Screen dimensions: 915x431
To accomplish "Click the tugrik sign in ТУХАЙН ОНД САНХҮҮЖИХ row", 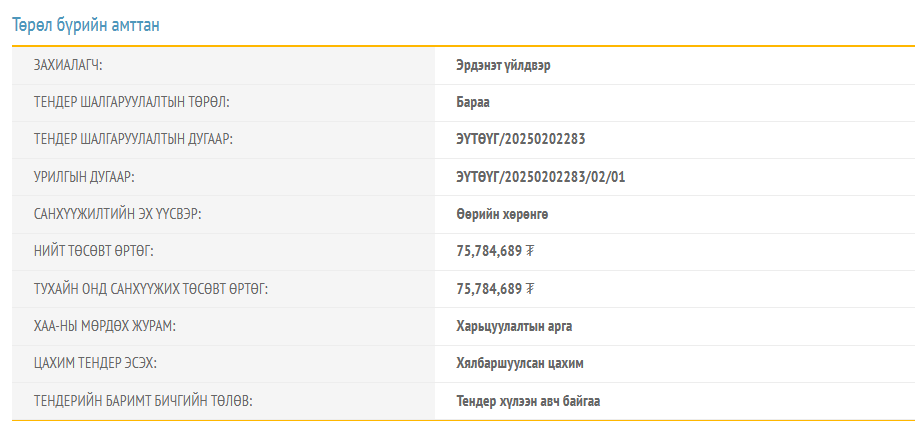I will pos(530,289).
